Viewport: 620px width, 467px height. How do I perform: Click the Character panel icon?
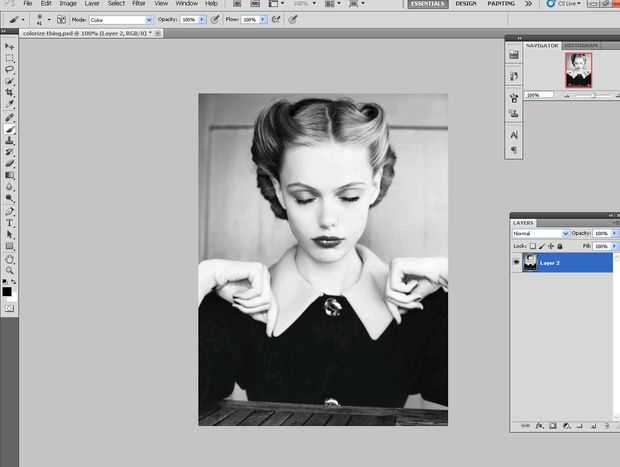click(514, 134)
